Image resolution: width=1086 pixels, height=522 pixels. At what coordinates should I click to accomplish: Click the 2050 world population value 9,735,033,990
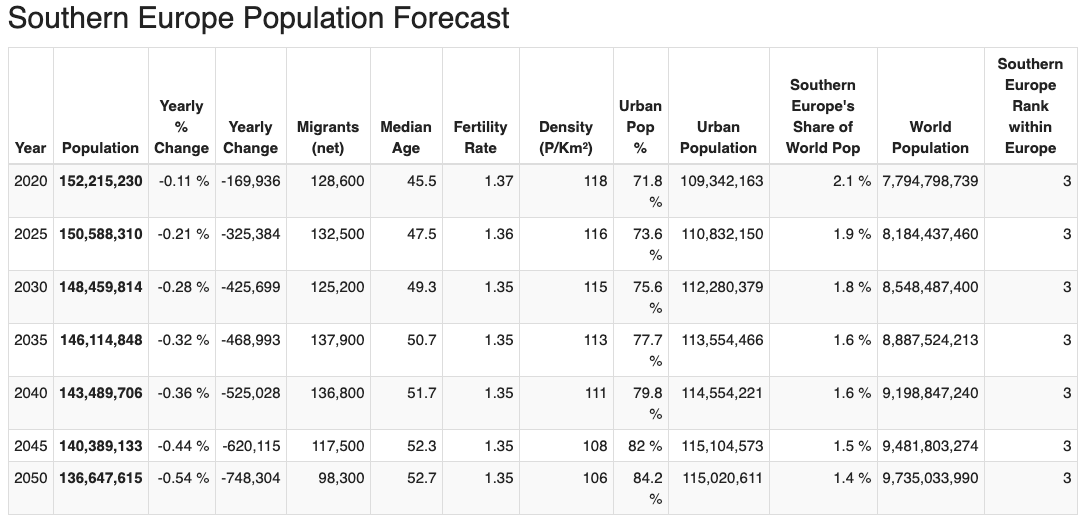point(929,478)
